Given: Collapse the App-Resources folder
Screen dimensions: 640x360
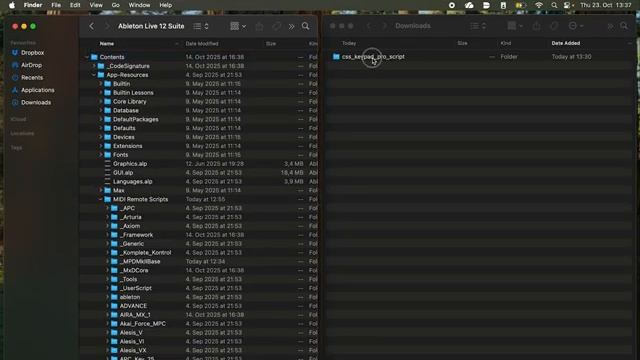Looking at the screenshot, I should [x=94, y=75].
